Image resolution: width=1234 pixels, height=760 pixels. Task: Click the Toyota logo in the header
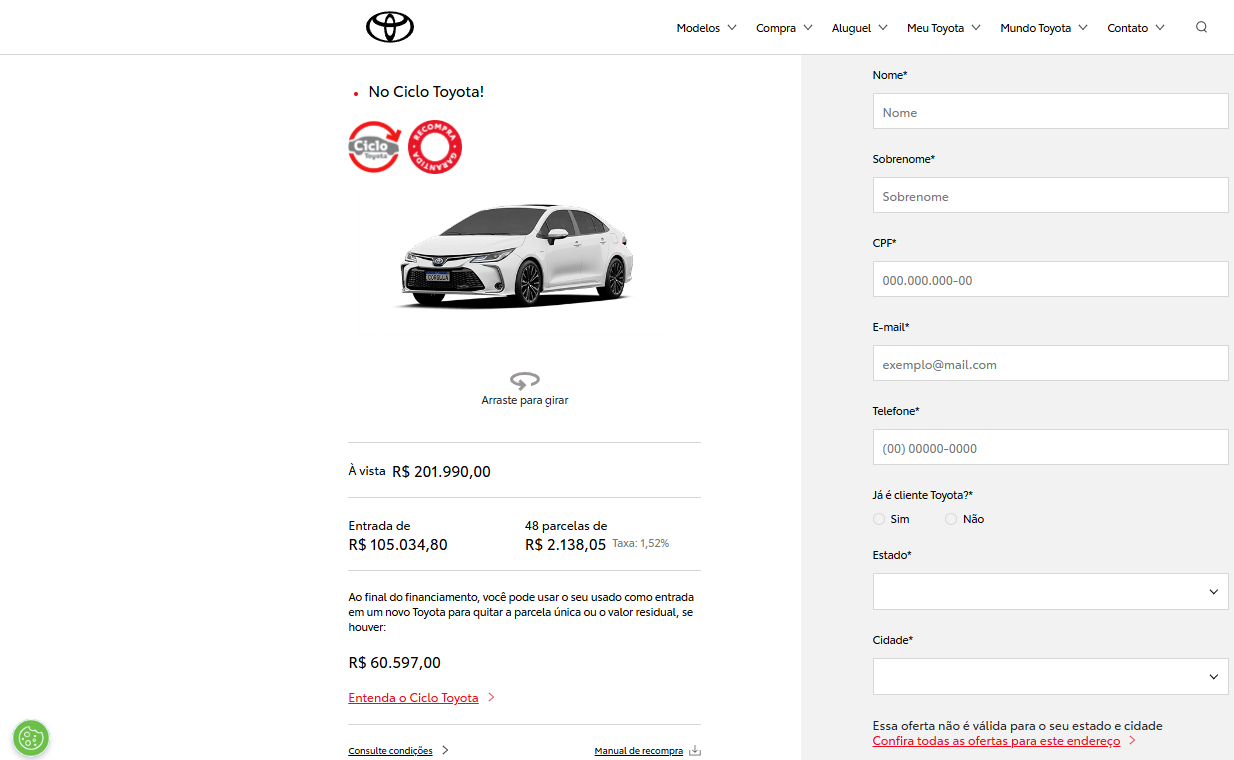point(389,27)
